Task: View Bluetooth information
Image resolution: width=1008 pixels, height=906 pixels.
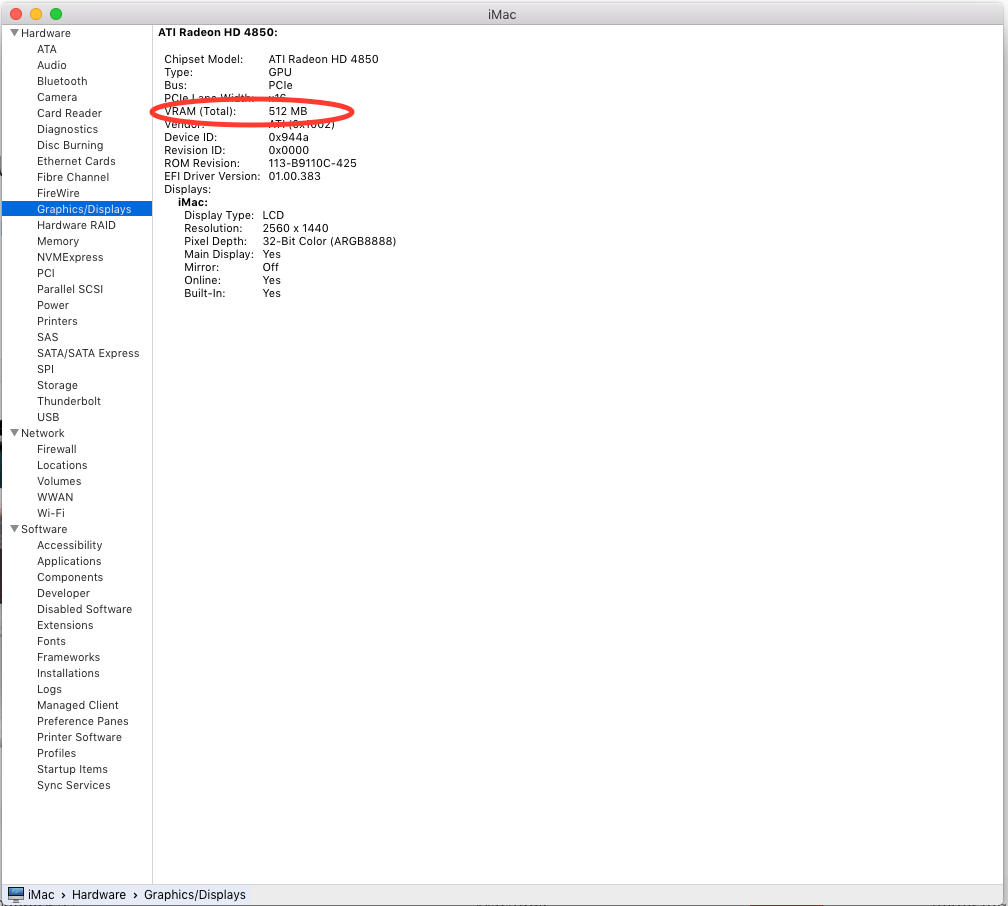Action: tap(61, 81)
